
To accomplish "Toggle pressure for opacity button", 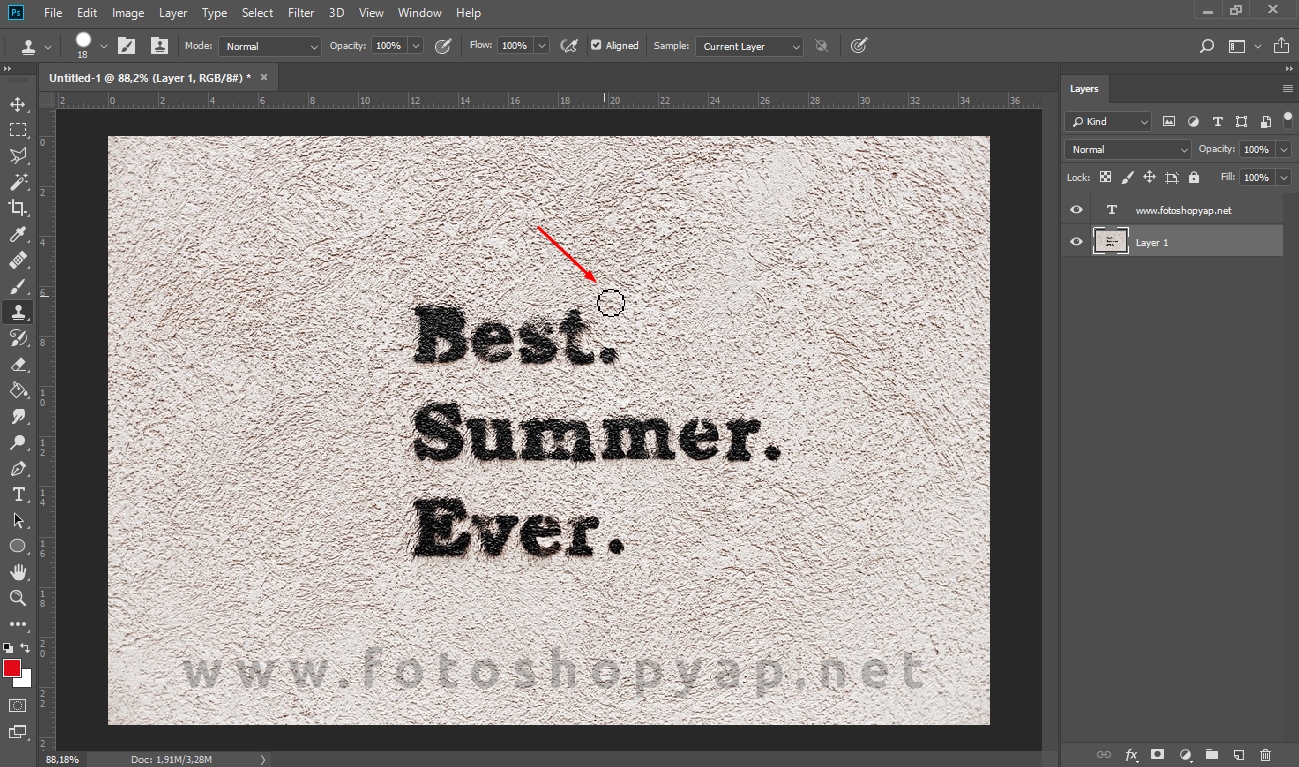I will pyautogui.click(x=443, y=46).
